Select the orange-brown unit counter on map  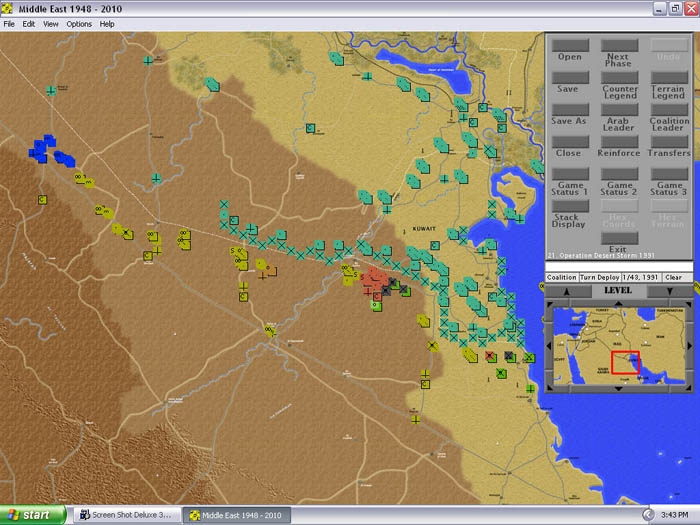(271, 271)
